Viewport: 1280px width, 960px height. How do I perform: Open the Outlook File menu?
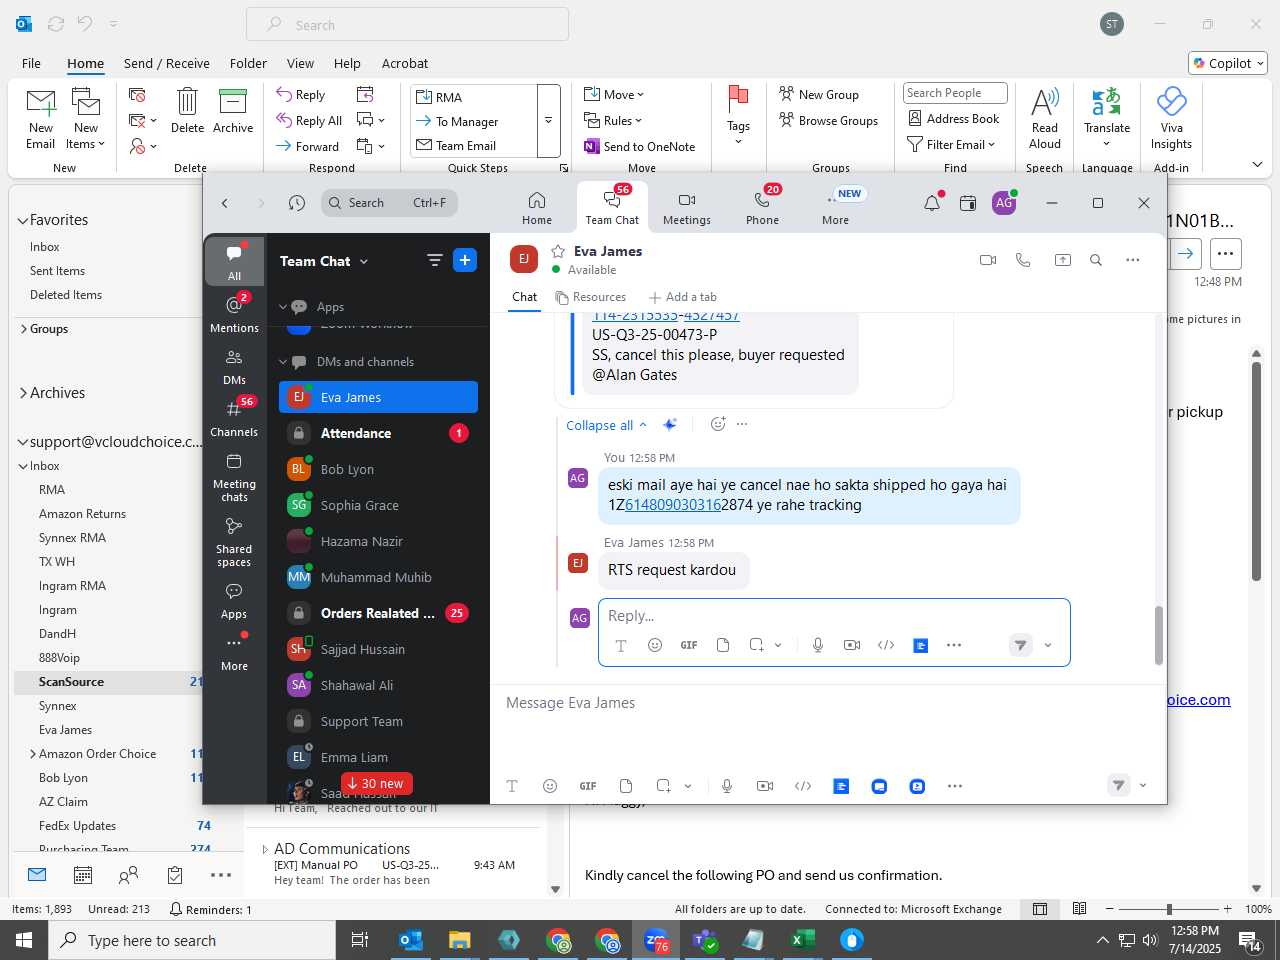coord(32,63)
